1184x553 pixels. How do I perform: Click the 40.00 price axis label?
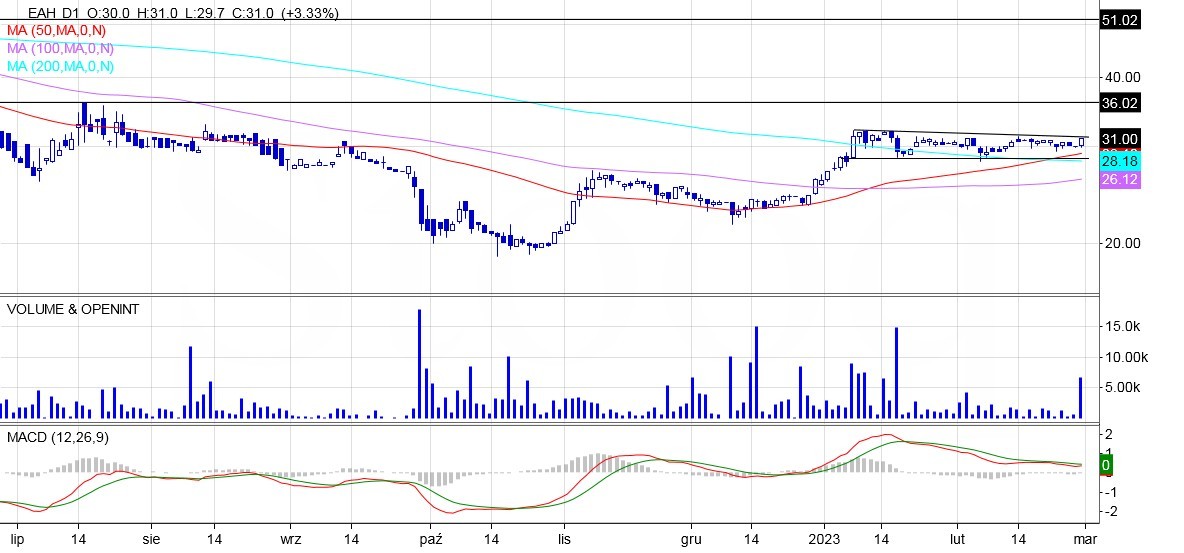[x=1122, y=77]
